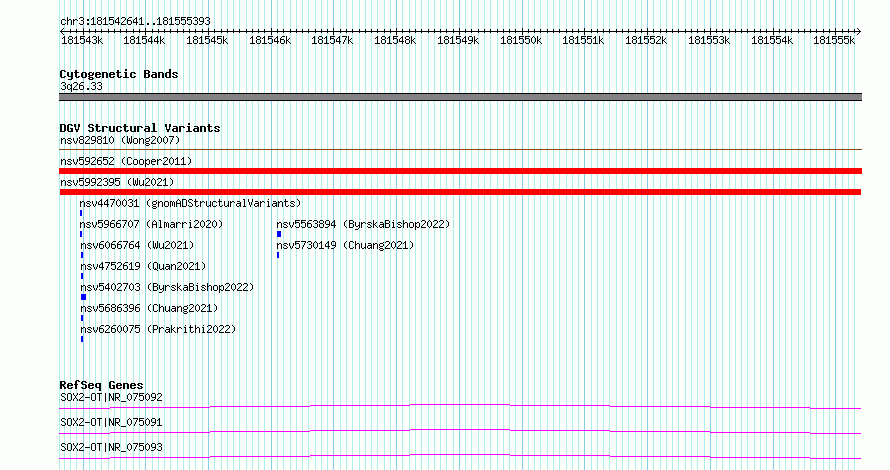
Task: Click the 181546k ruler tick label
Action: (x=270, y=40)
